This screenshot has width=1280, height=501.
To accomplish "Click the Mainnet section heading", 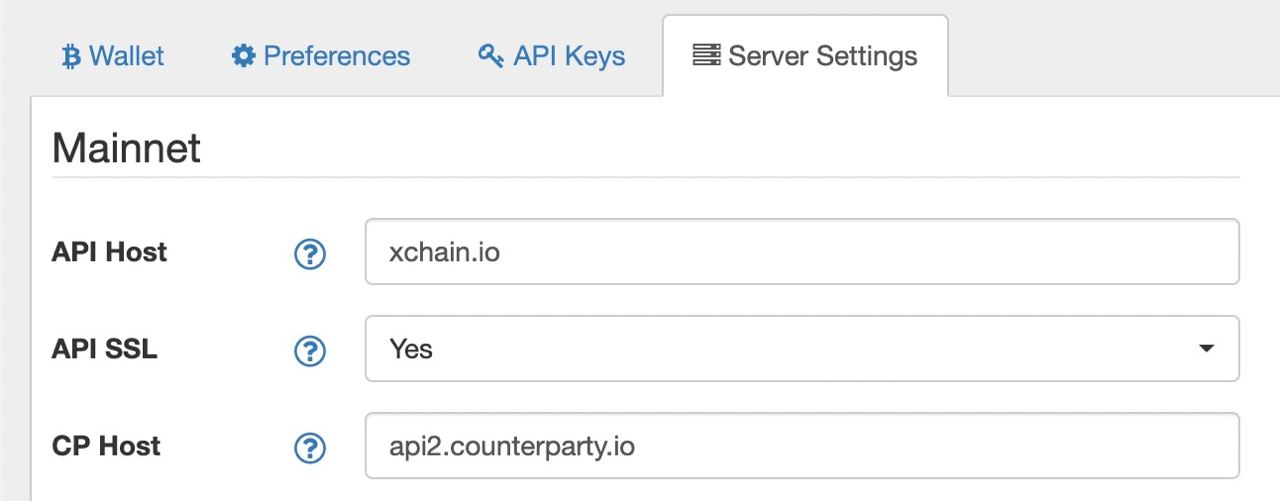I will [x=126, y=148].
